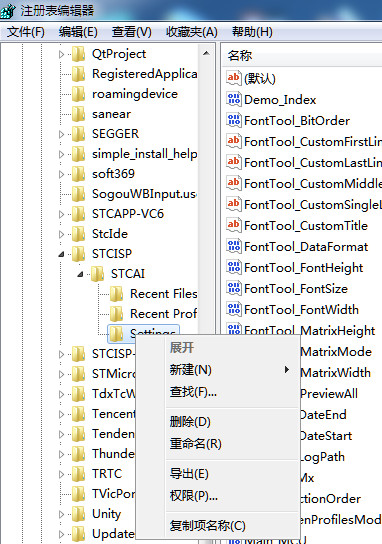This screenshot has width=382, height=544.
Task: Click the SEGGER folder icon
Action: pyautogui.click(x=79, y=134)
